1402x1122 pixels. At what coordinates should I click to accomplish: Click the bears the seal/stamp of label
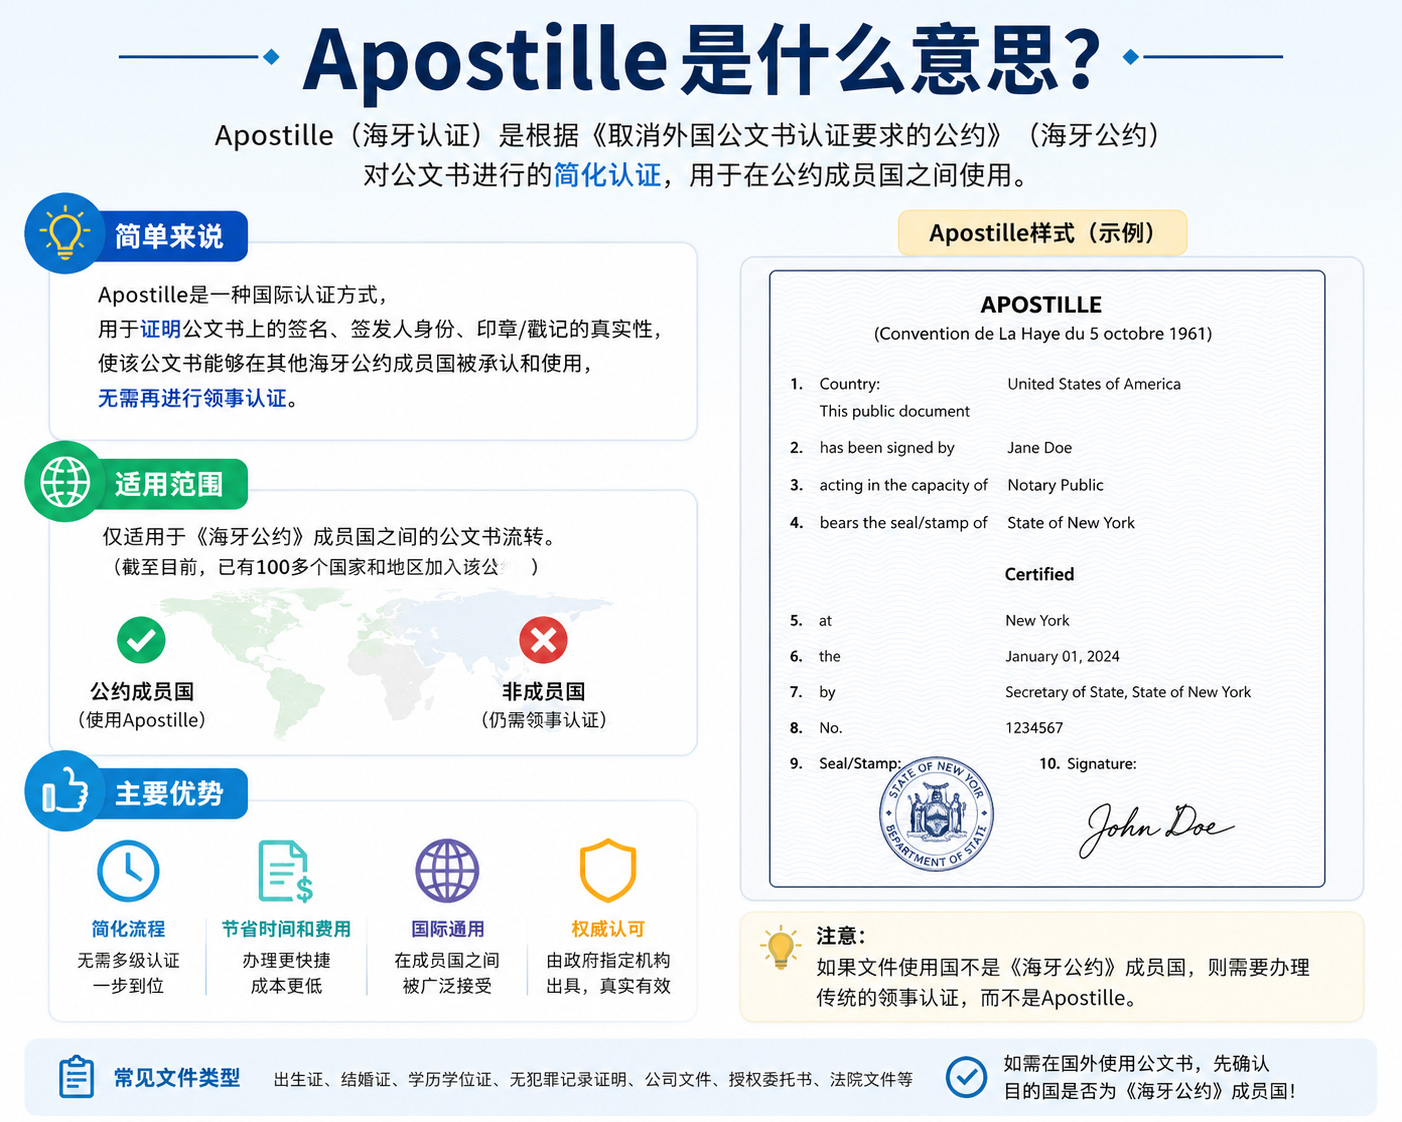[903, 523]
